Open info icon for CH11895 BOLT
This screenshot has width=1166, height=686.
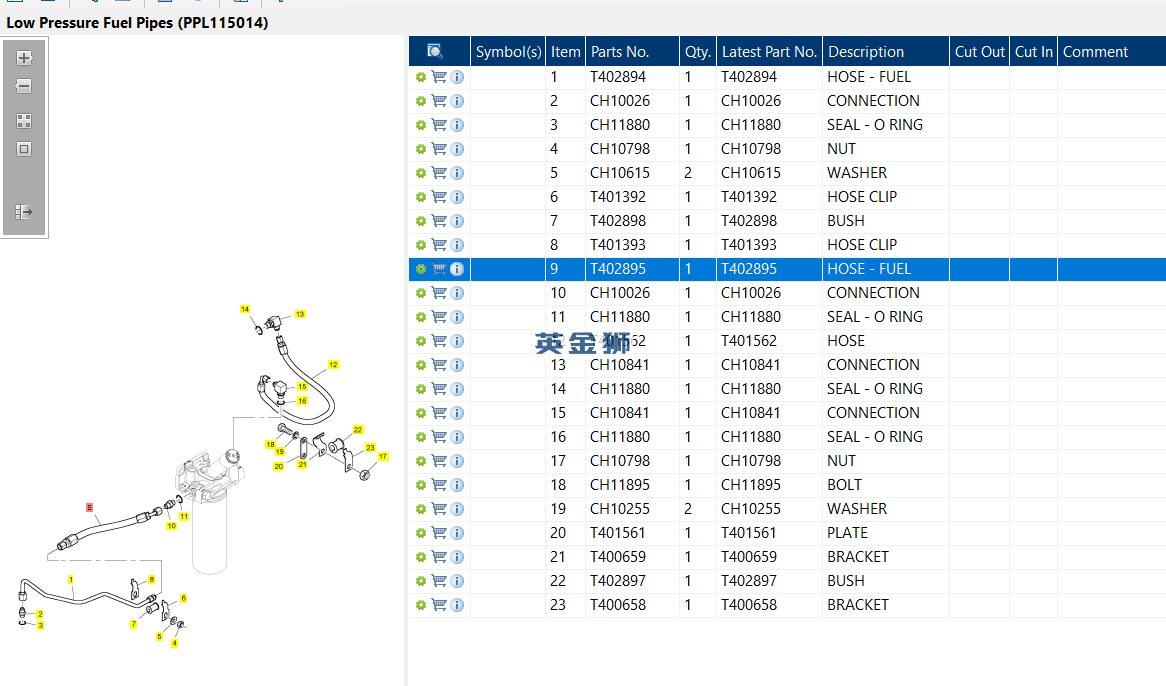457,485
